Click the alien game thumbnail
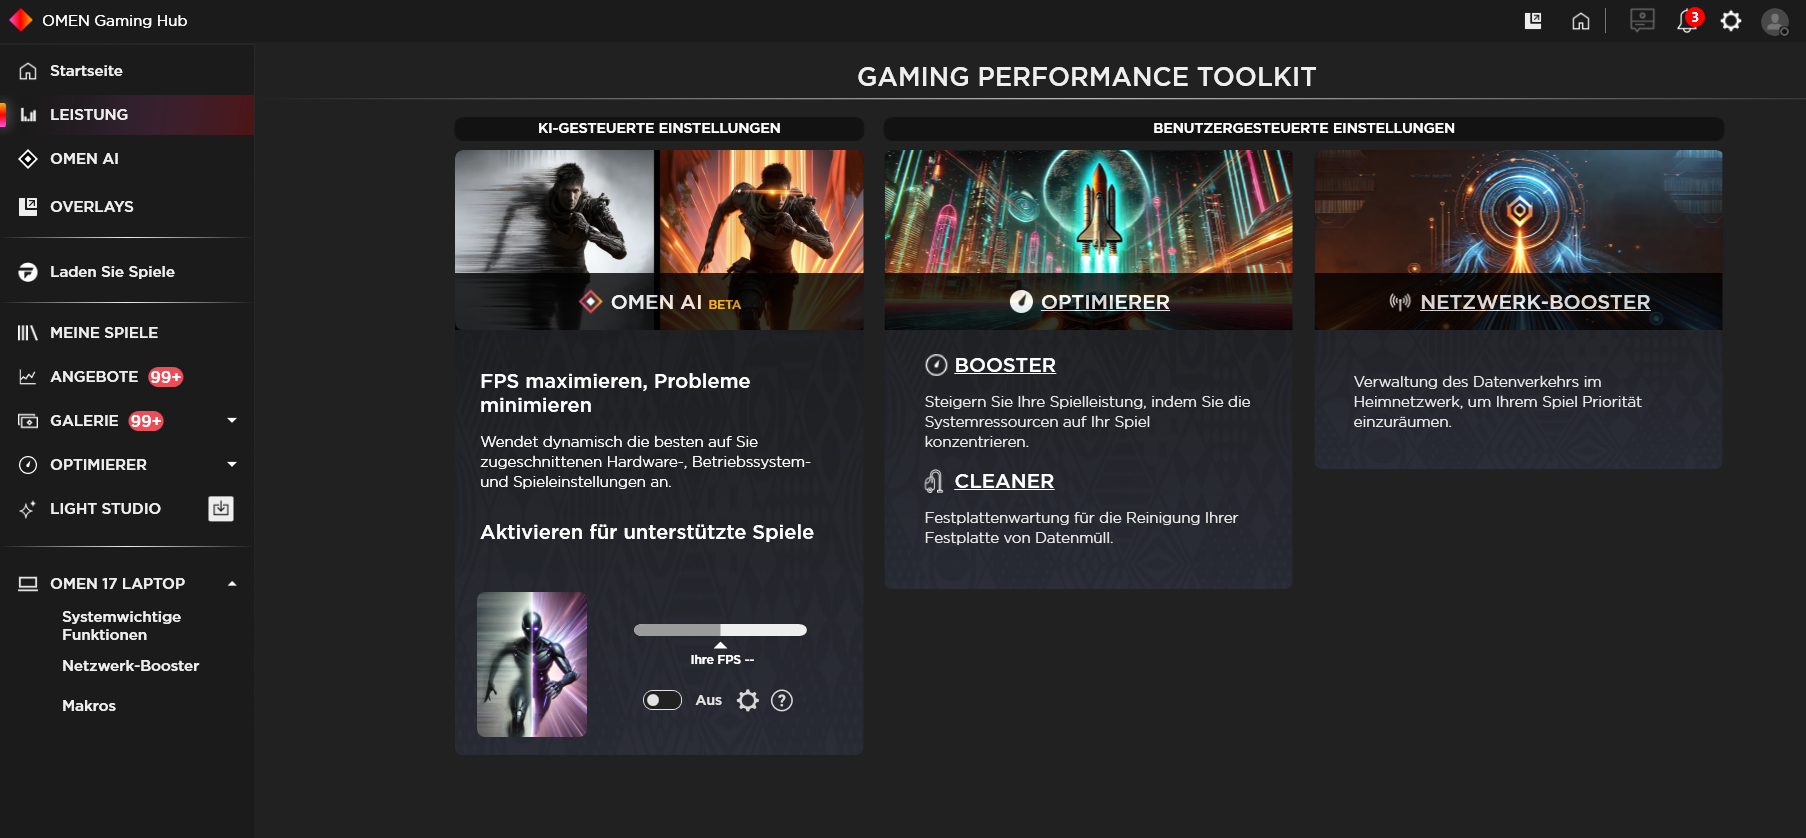Viewport: 1806px width, 838px height. (x=532, y=664)
